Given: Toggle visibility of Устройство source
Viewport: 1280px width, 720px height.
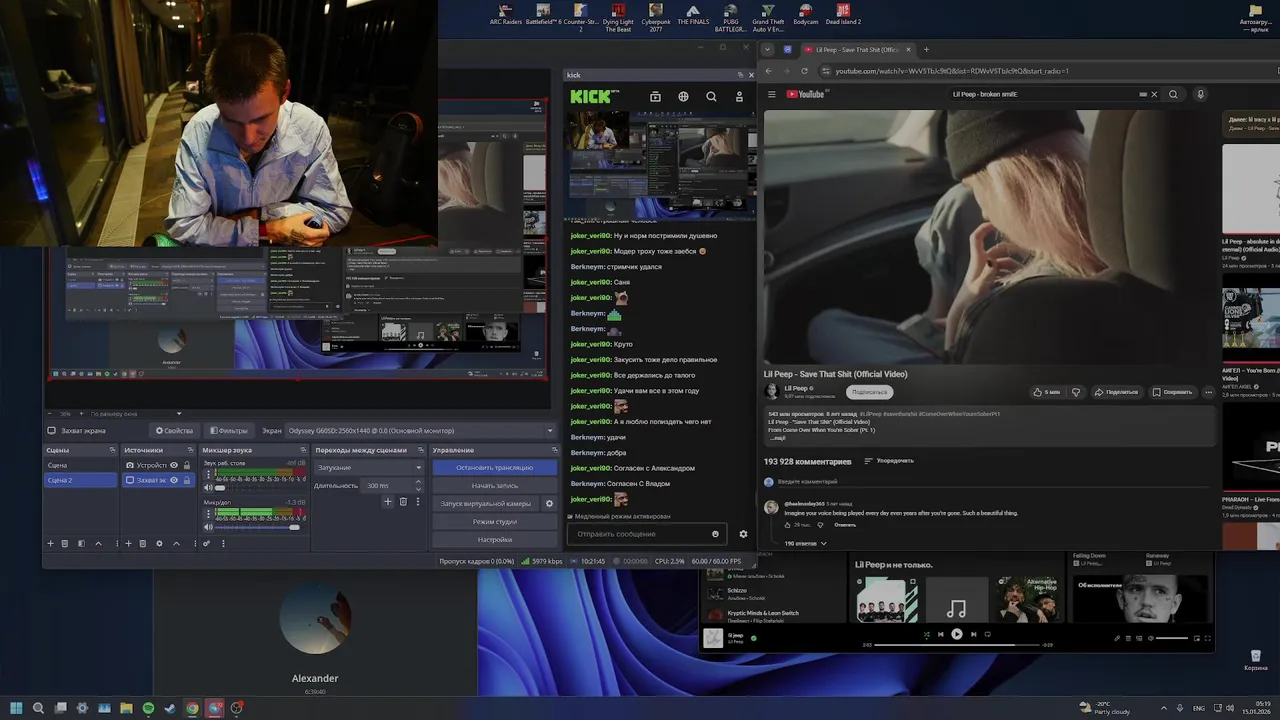Looking at the screenshot, I should [x=174, y=465].
